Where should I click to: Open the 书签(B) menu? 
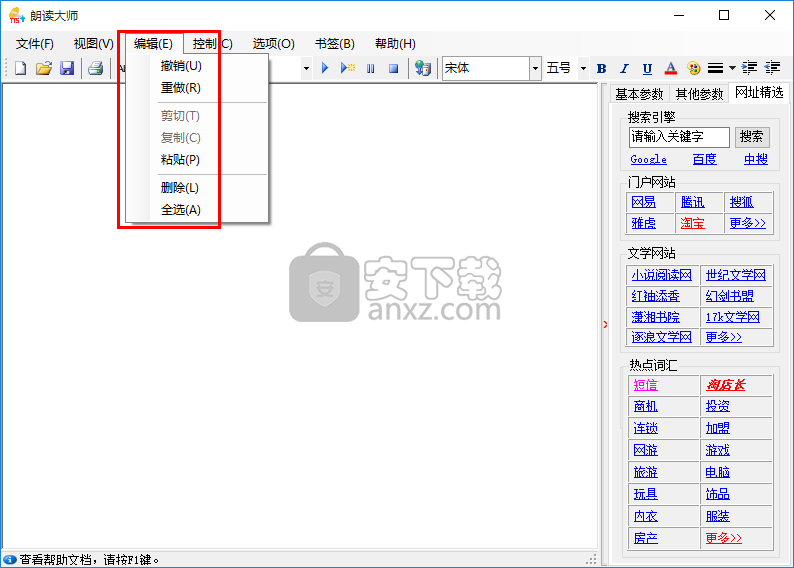pos(335,44)
